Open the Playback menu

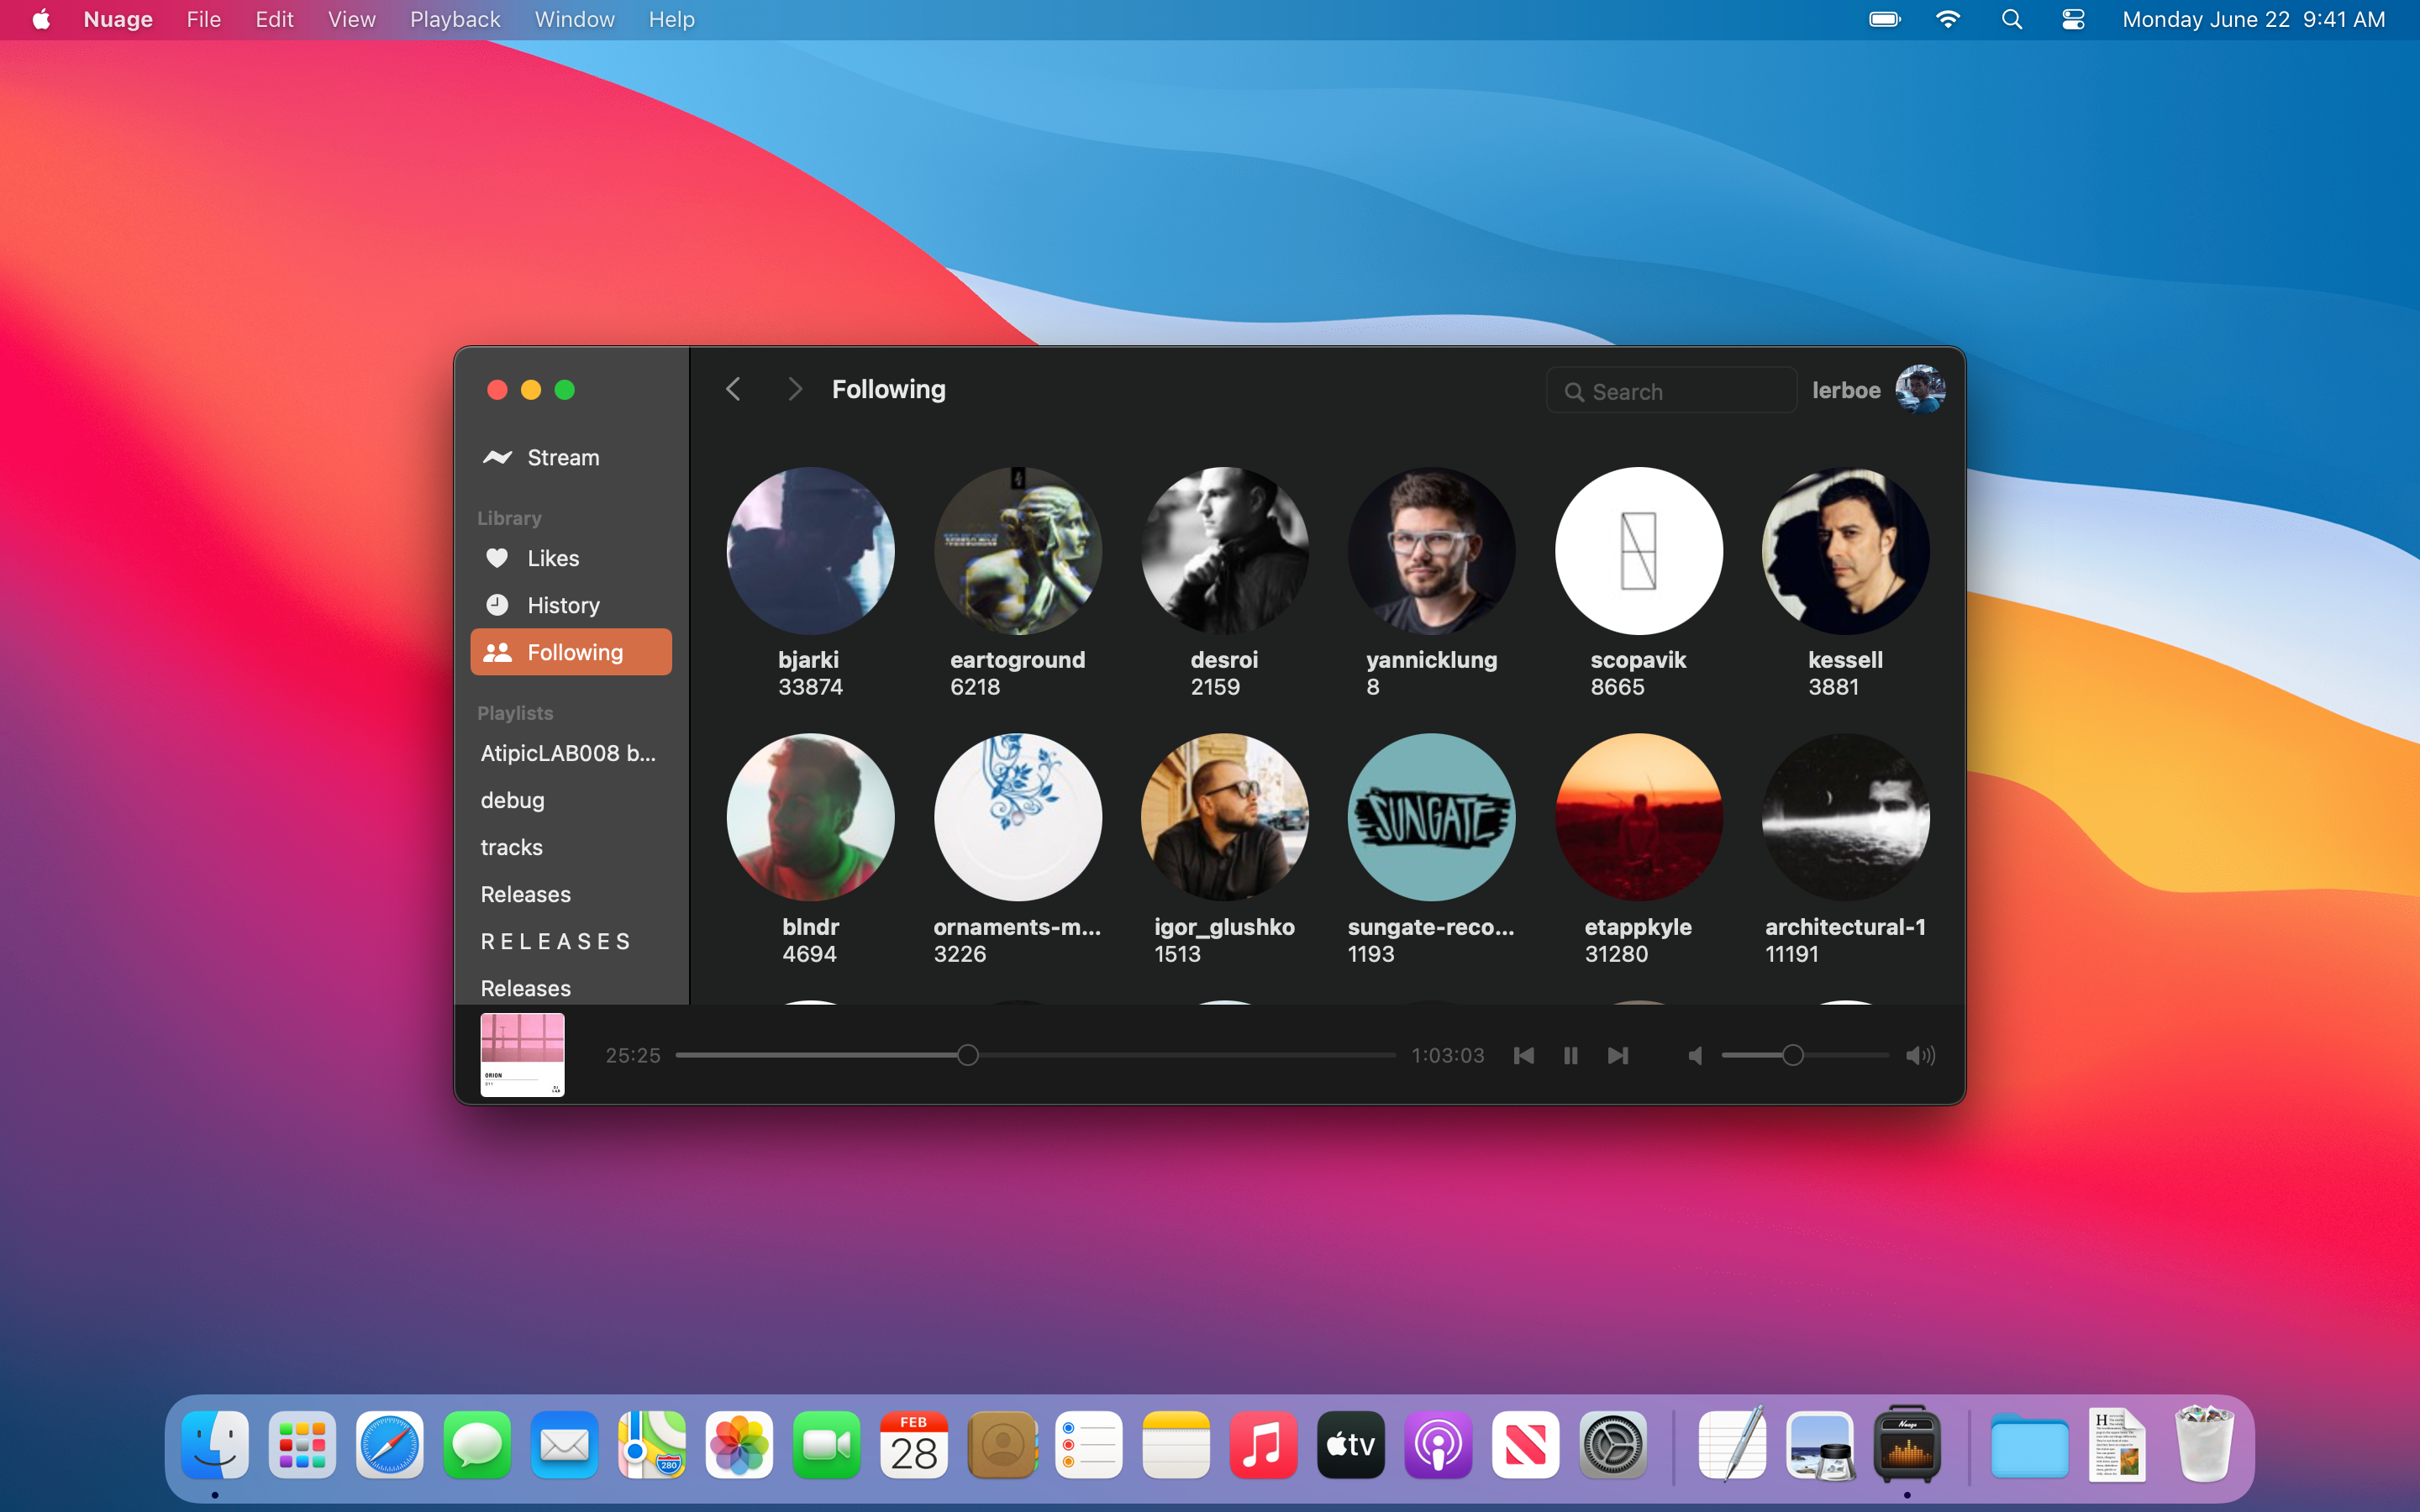click(x=454, y=19)
